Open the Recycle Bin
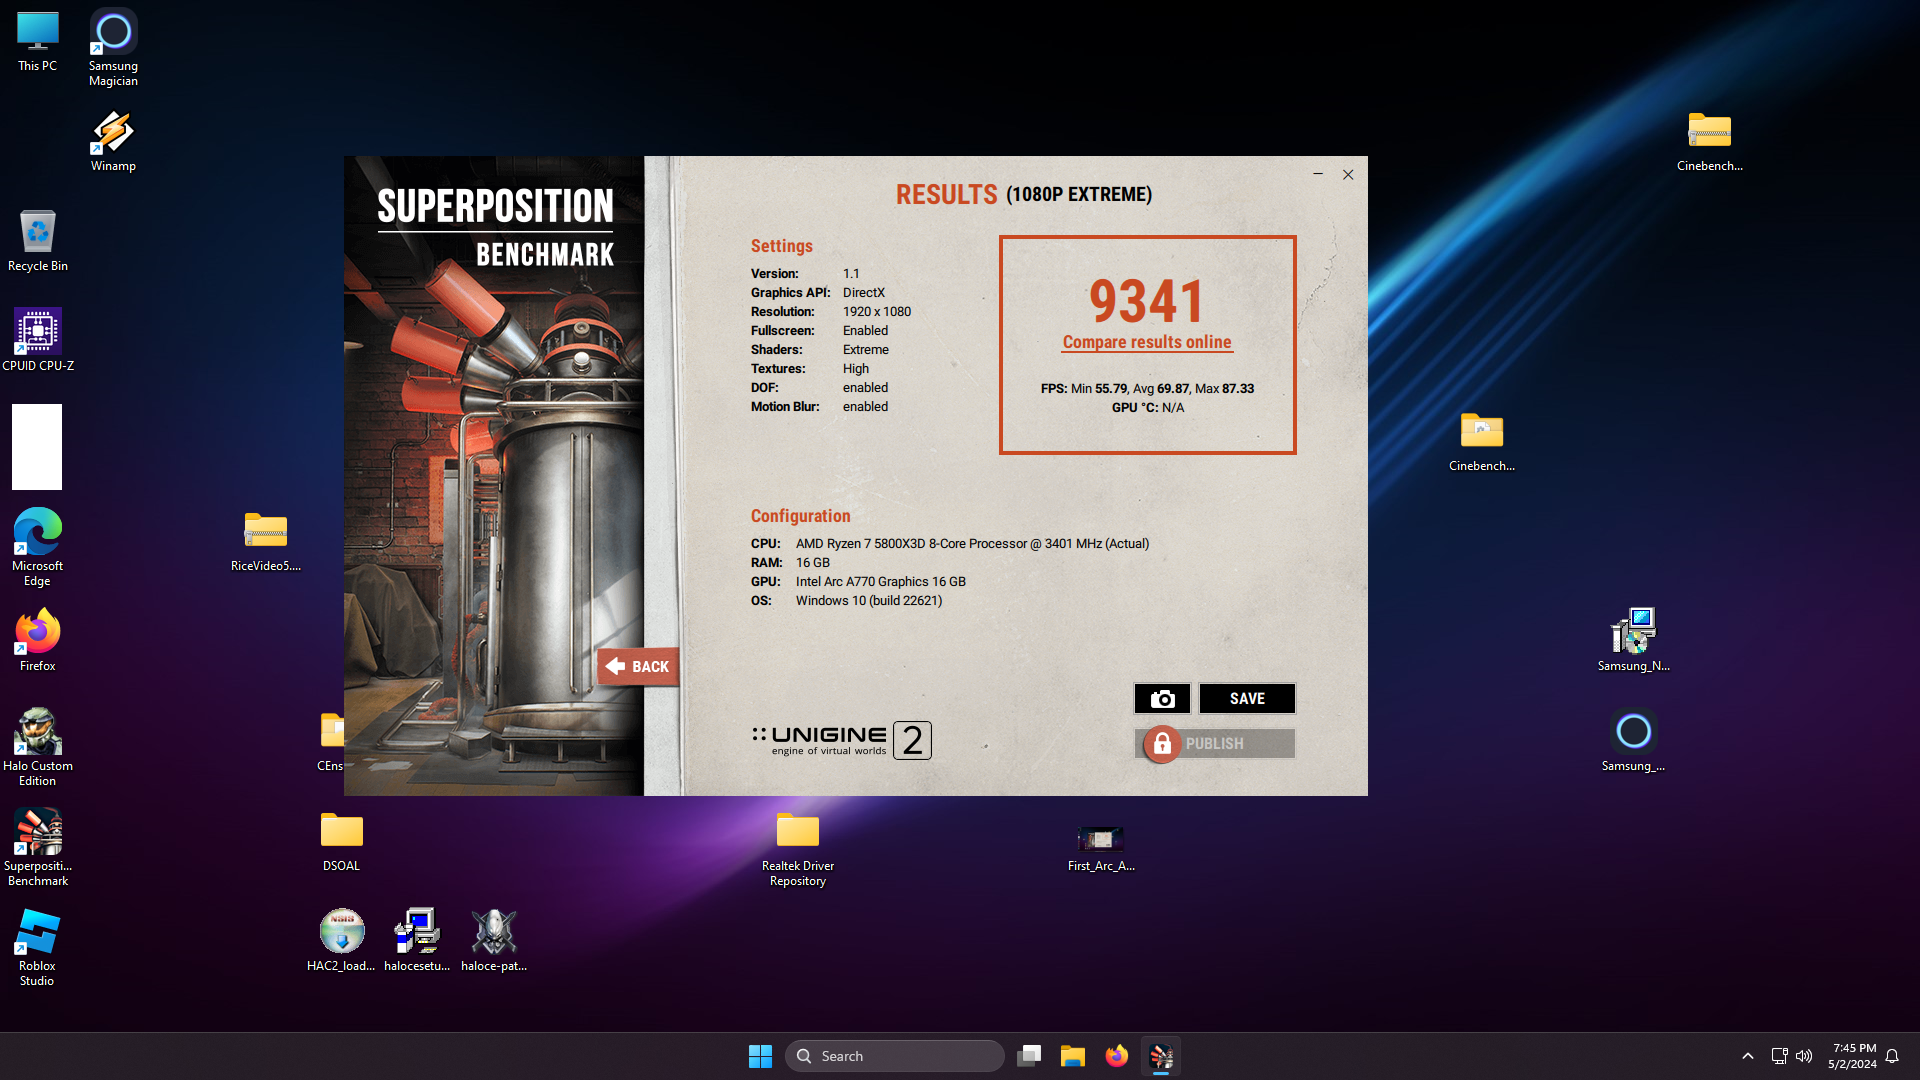 point(38,241)
